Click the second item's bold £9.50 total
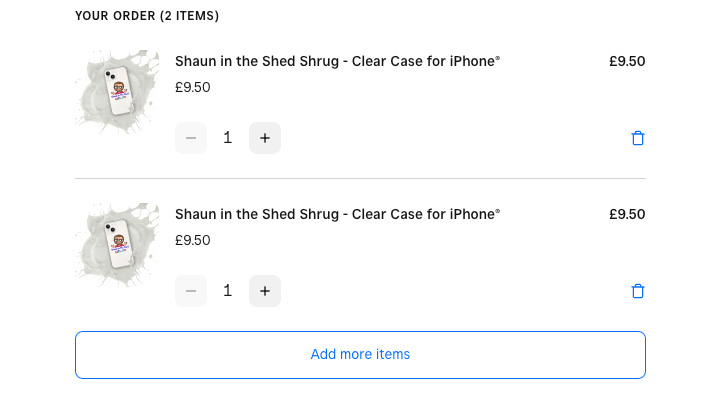 627,214
